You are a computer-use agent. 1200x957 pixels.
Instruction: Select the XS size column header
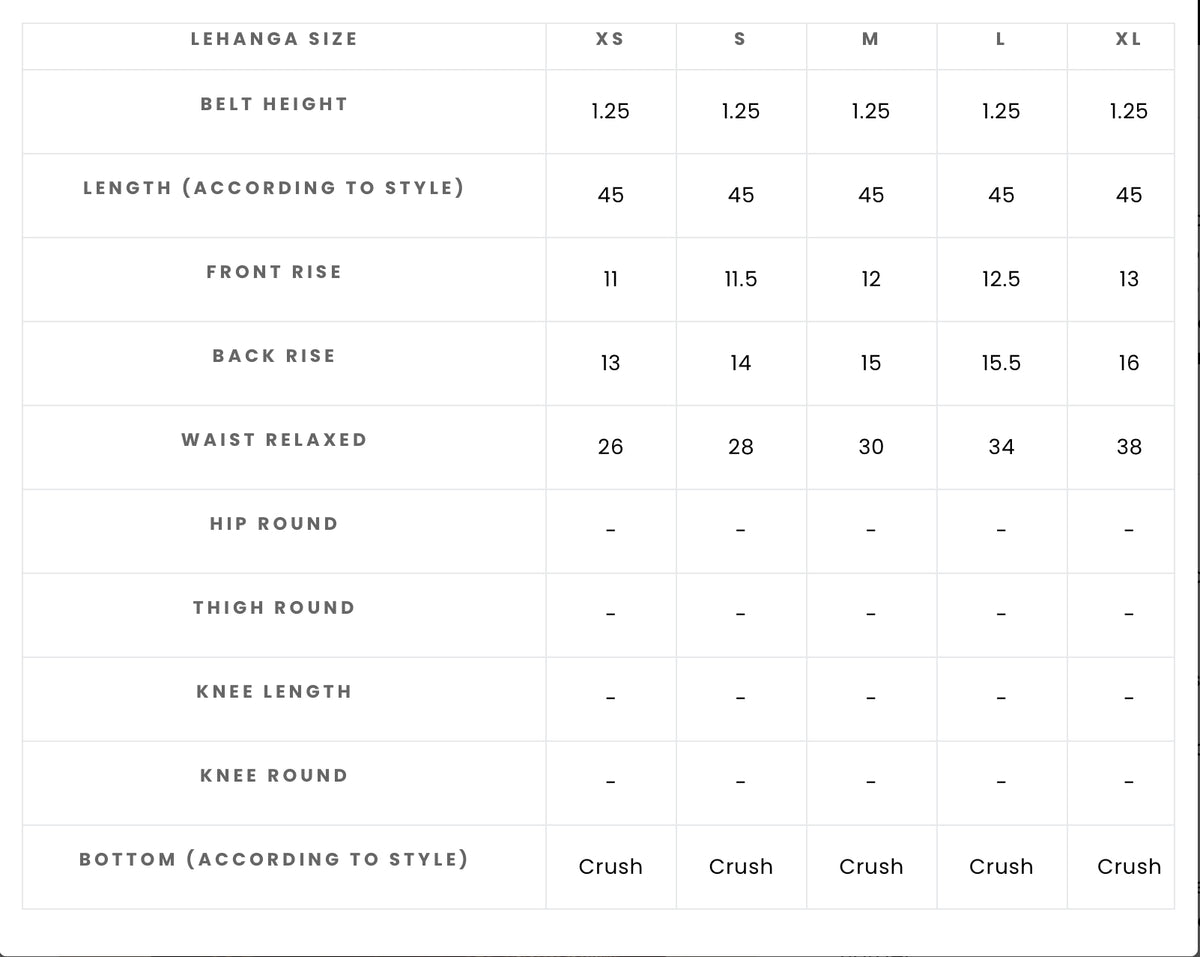point(610,39)
